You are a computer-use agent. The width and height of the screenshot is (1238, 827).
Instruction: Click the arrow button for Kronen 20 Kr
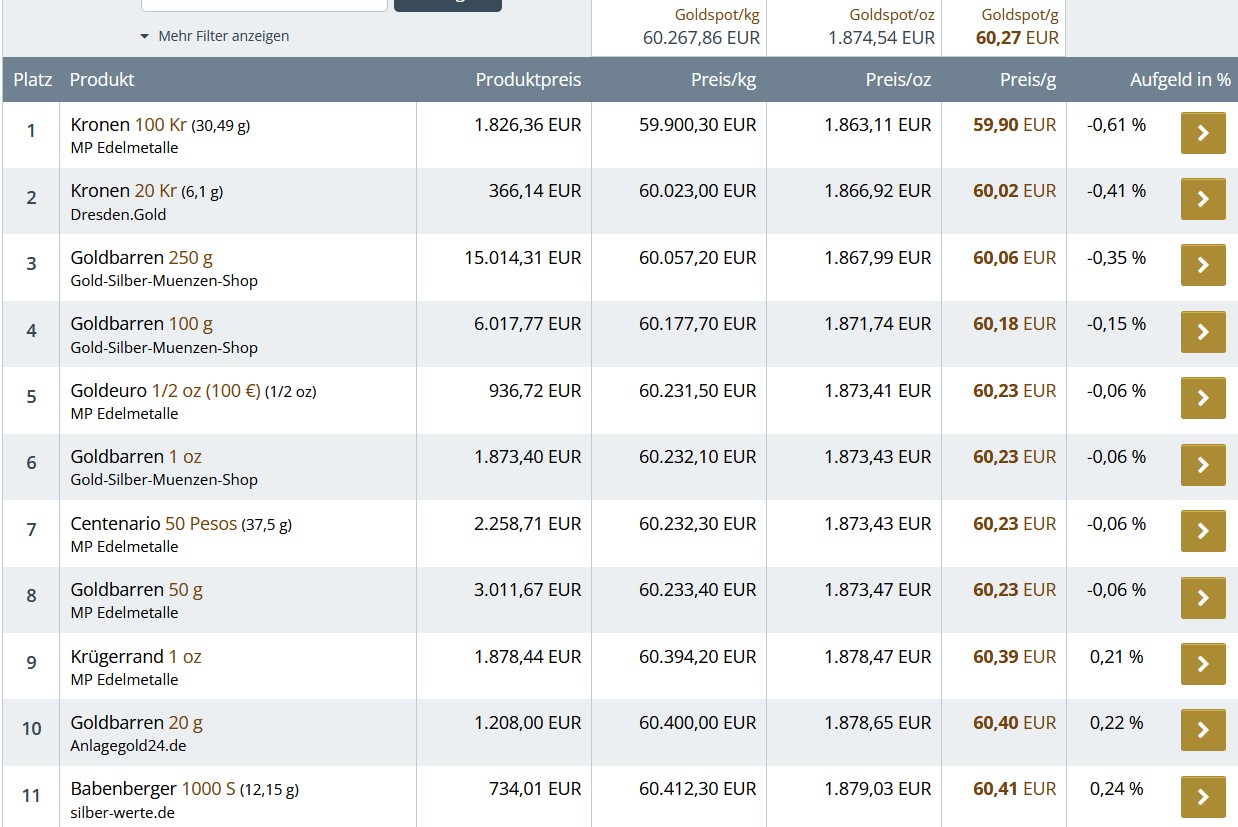coord(1202,199)
